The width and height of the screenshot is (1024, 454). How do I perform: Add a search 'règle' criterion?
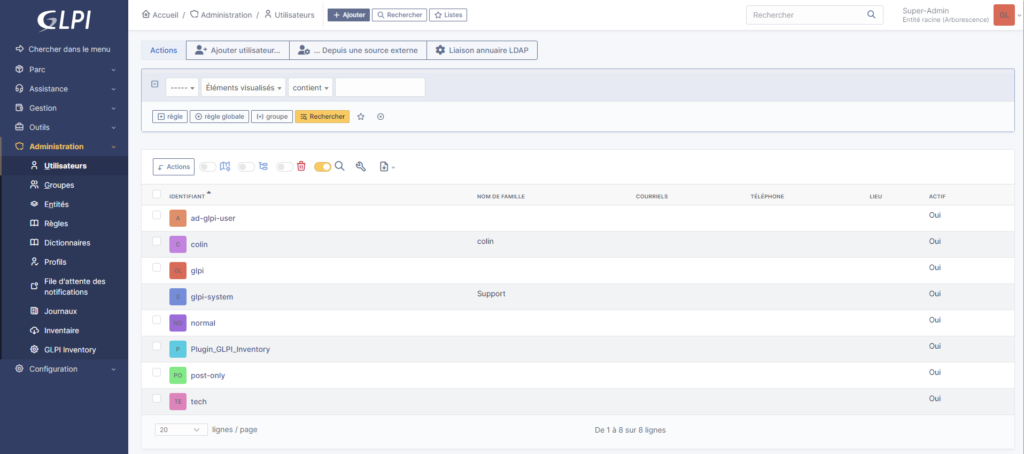(170, 116)
